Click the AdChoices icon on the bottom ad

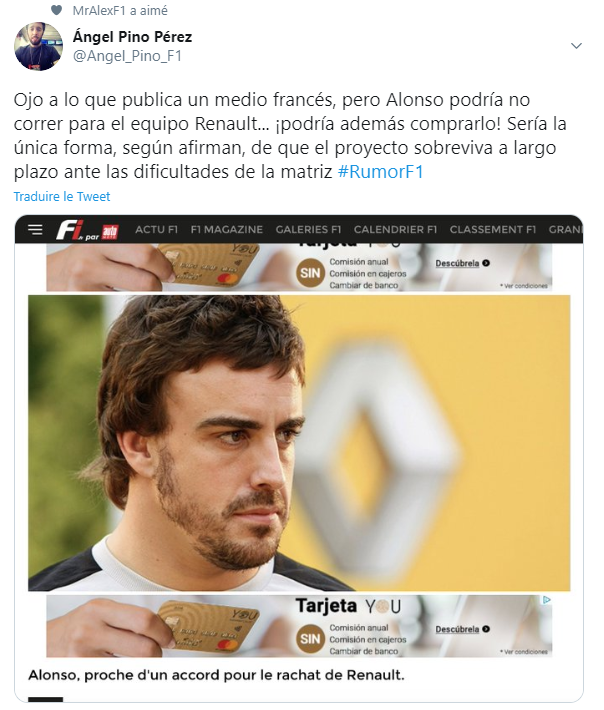coord(546,600)
